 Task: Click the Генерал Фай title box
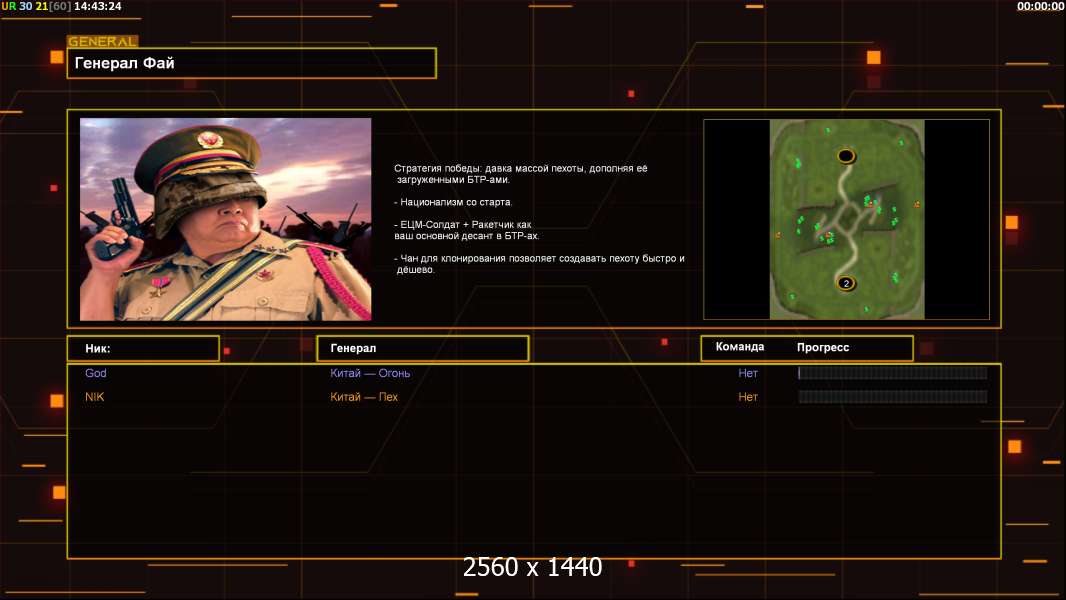tap(251, 63)
